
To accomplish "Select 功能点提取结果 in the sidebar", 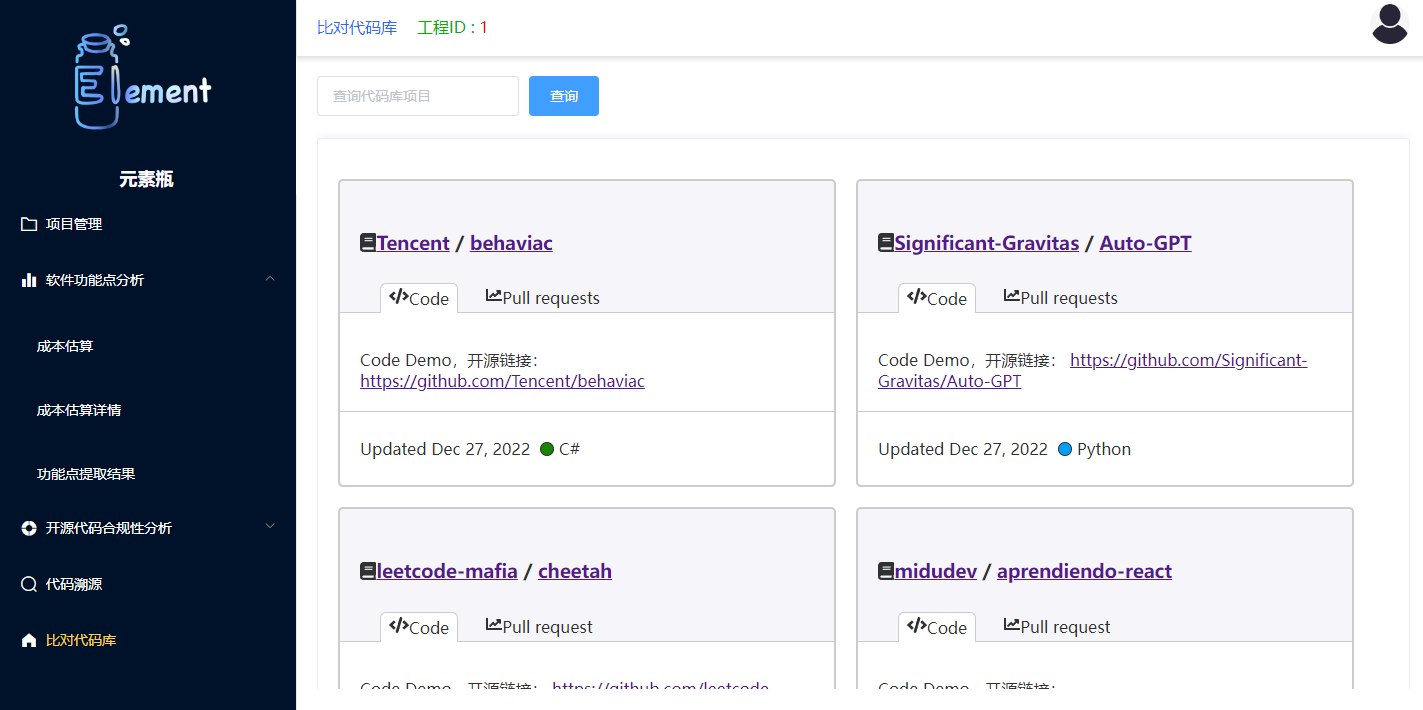I will point(86,474).
